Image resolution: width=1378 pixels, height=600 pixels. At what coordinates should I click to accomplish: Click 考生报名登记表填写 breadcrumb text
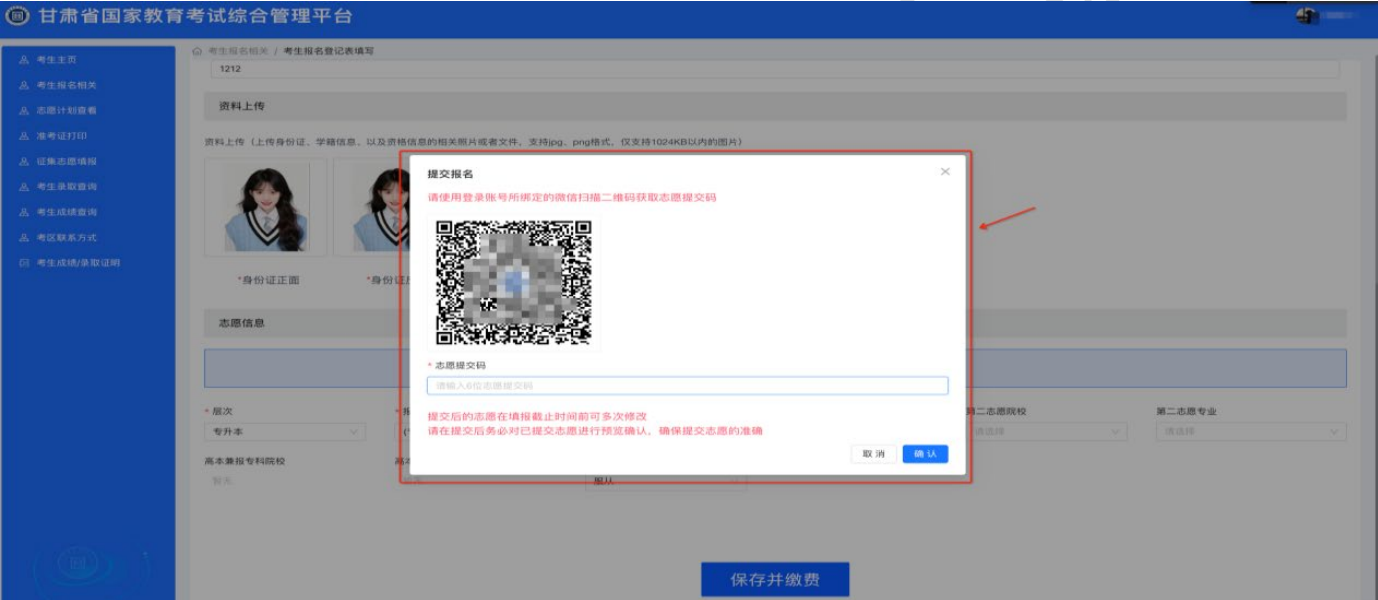(x=329, y=51)
